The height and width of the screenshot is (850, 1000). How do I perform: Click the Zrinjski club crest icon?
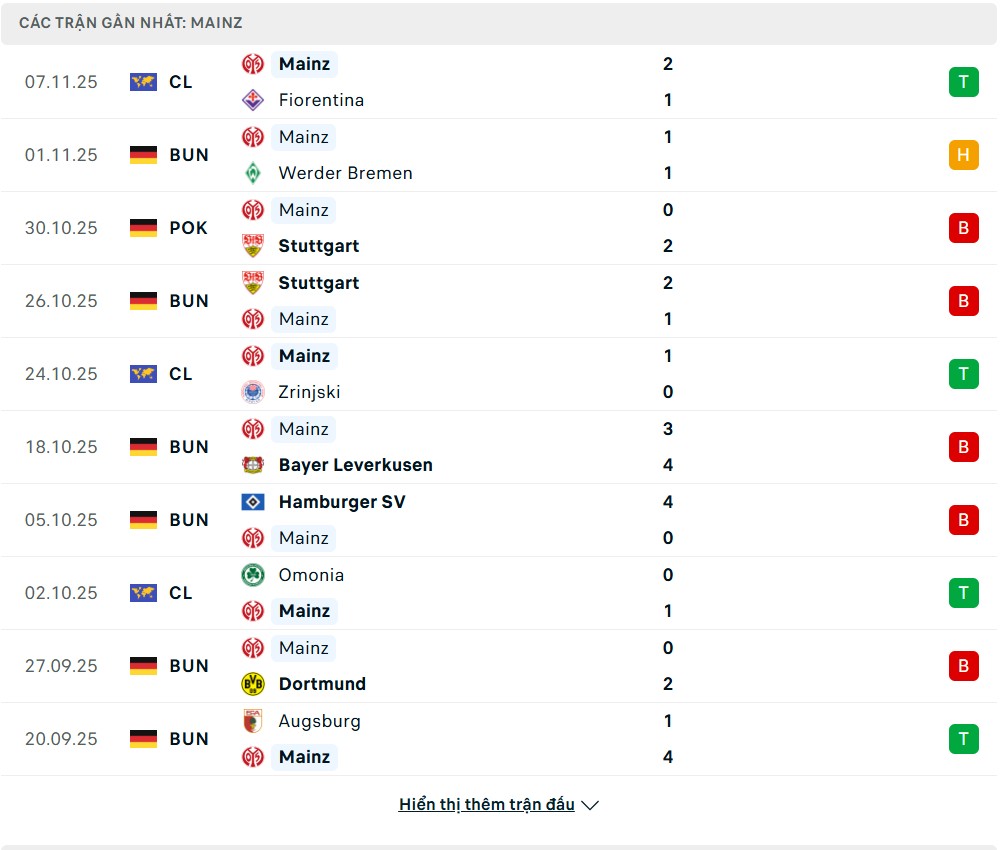click(253, 392)
